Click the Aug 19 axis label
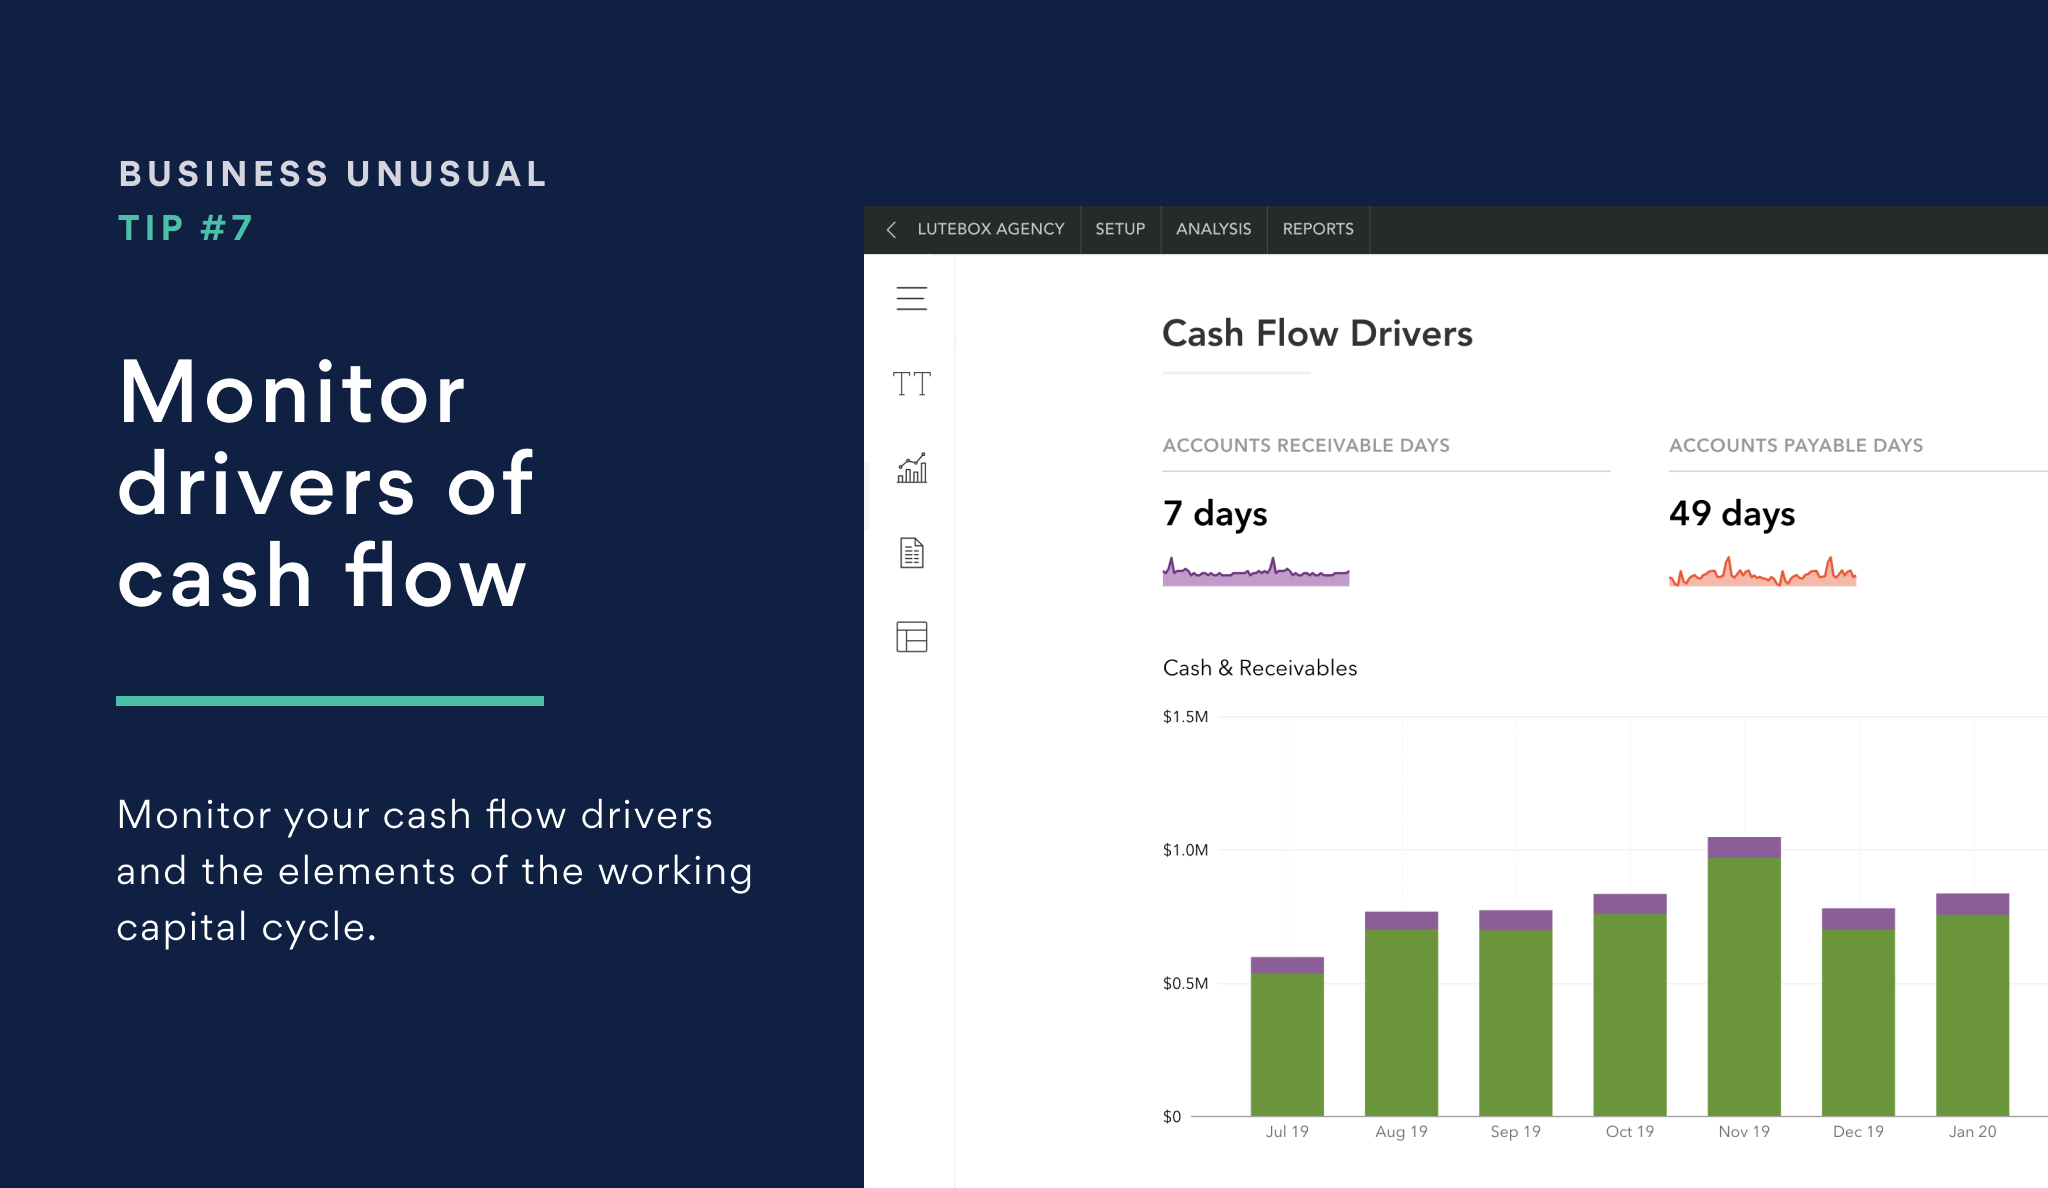The image size is (2048, 1188). [1401, 1131]
